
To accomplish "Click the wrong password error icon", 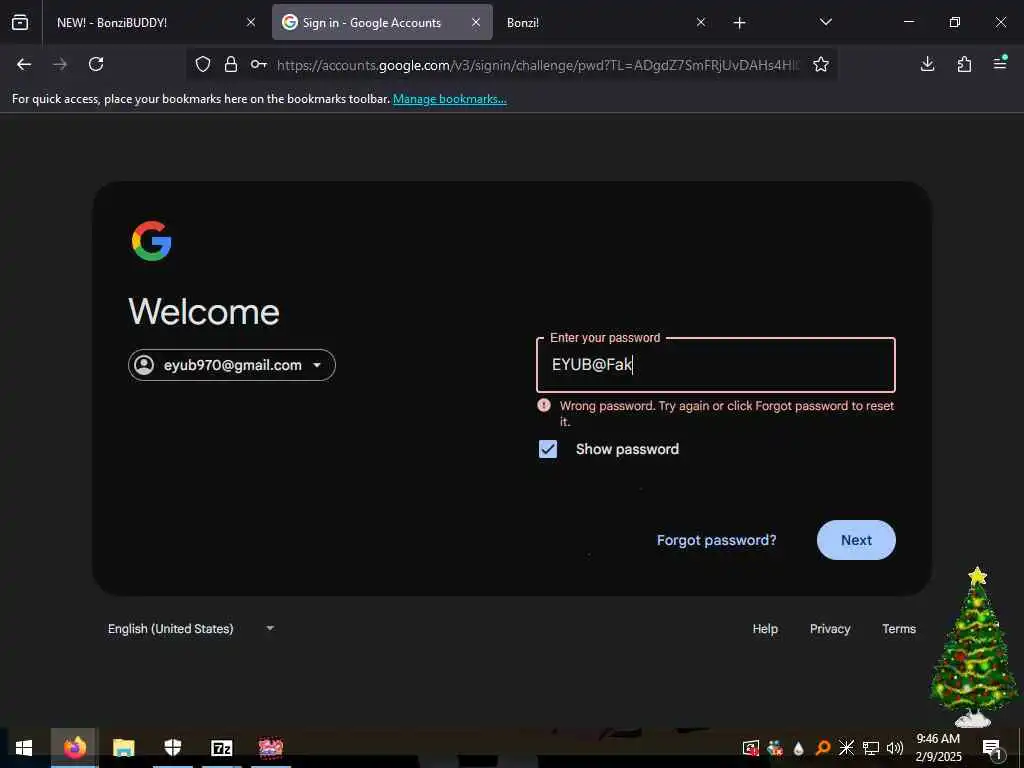I will pos(544,406).
